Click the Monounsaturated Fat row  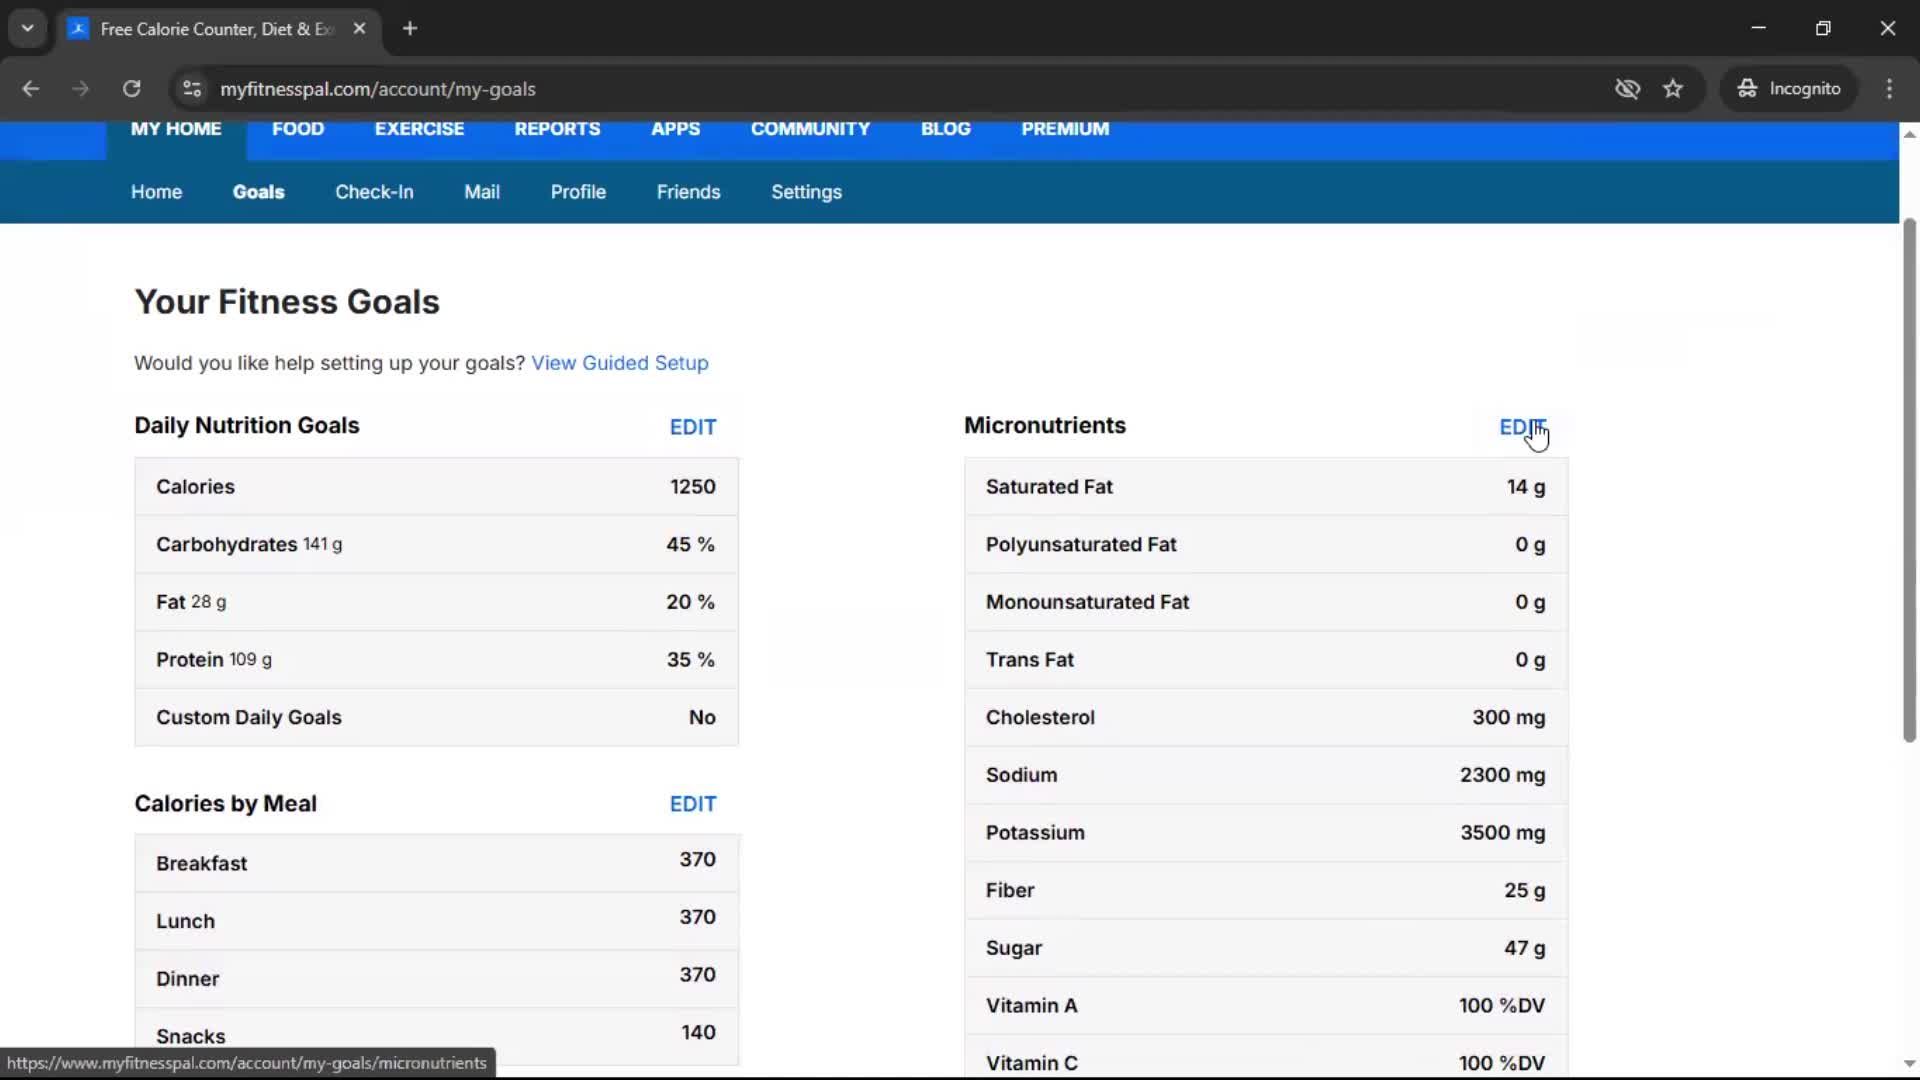click(x=1266, y=602)
